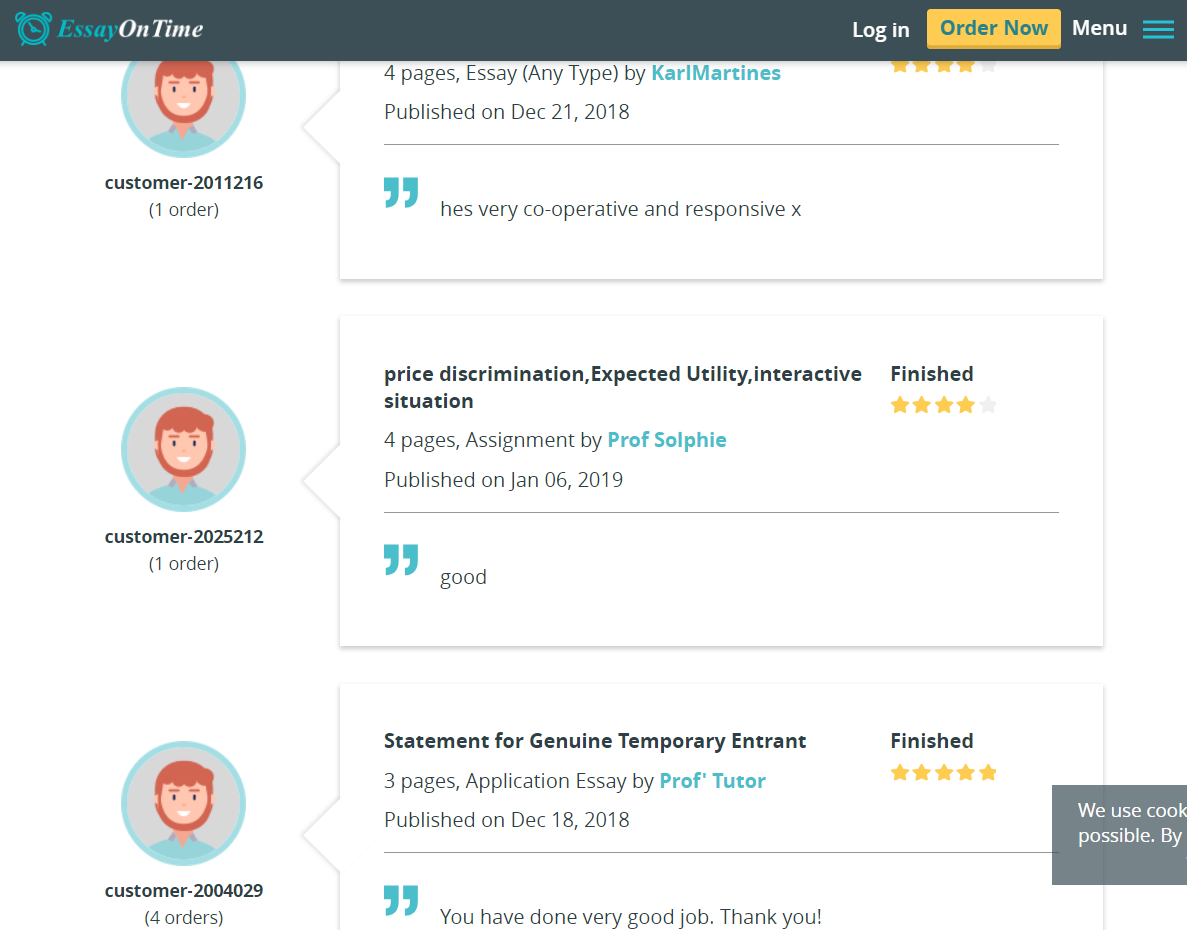Click 'Published on Dec 21, 2018' text
Image resolution: width=1187 pixels, height=930 pixels.
pyautogui.click(x=506, y=112)
